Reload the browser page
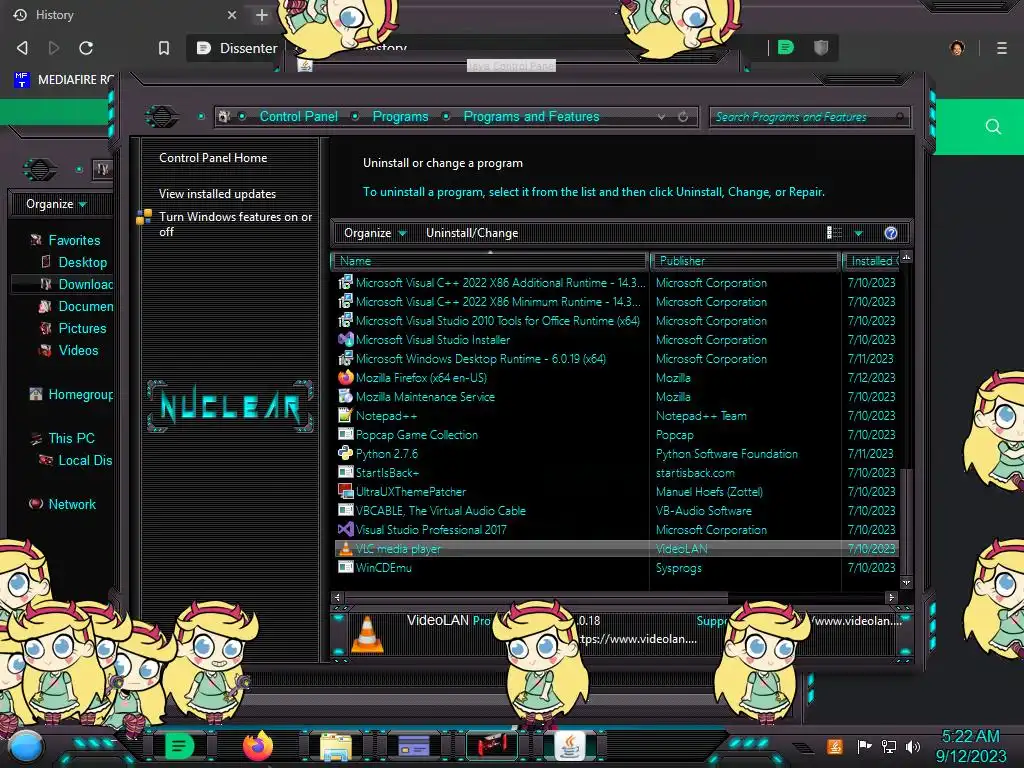 86,48
